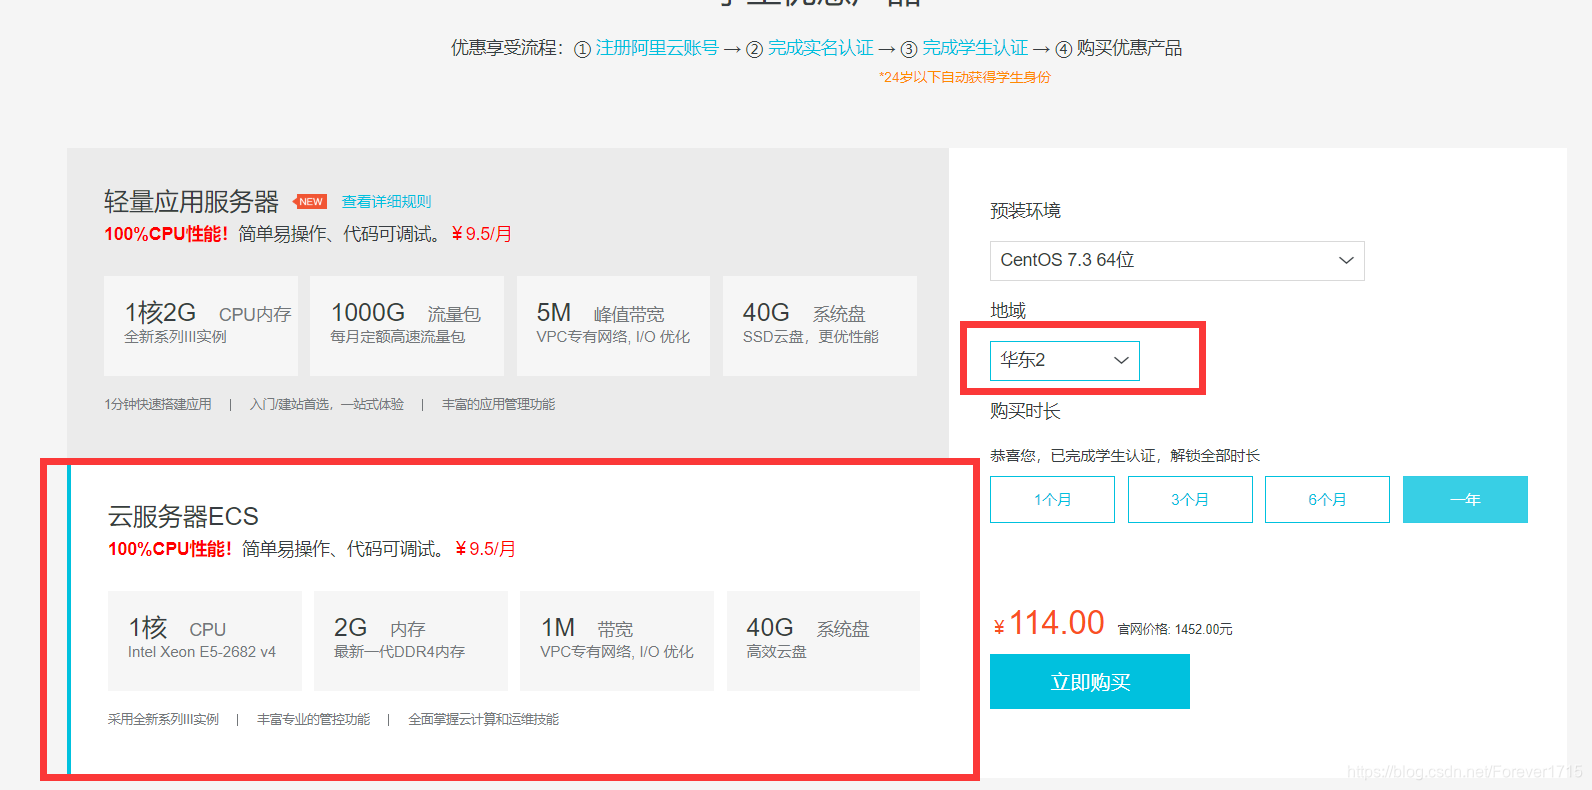This screenshot has width=1592, height=790.
Task: Select the 3个月 purchase duration
Action: [1190, 499]
